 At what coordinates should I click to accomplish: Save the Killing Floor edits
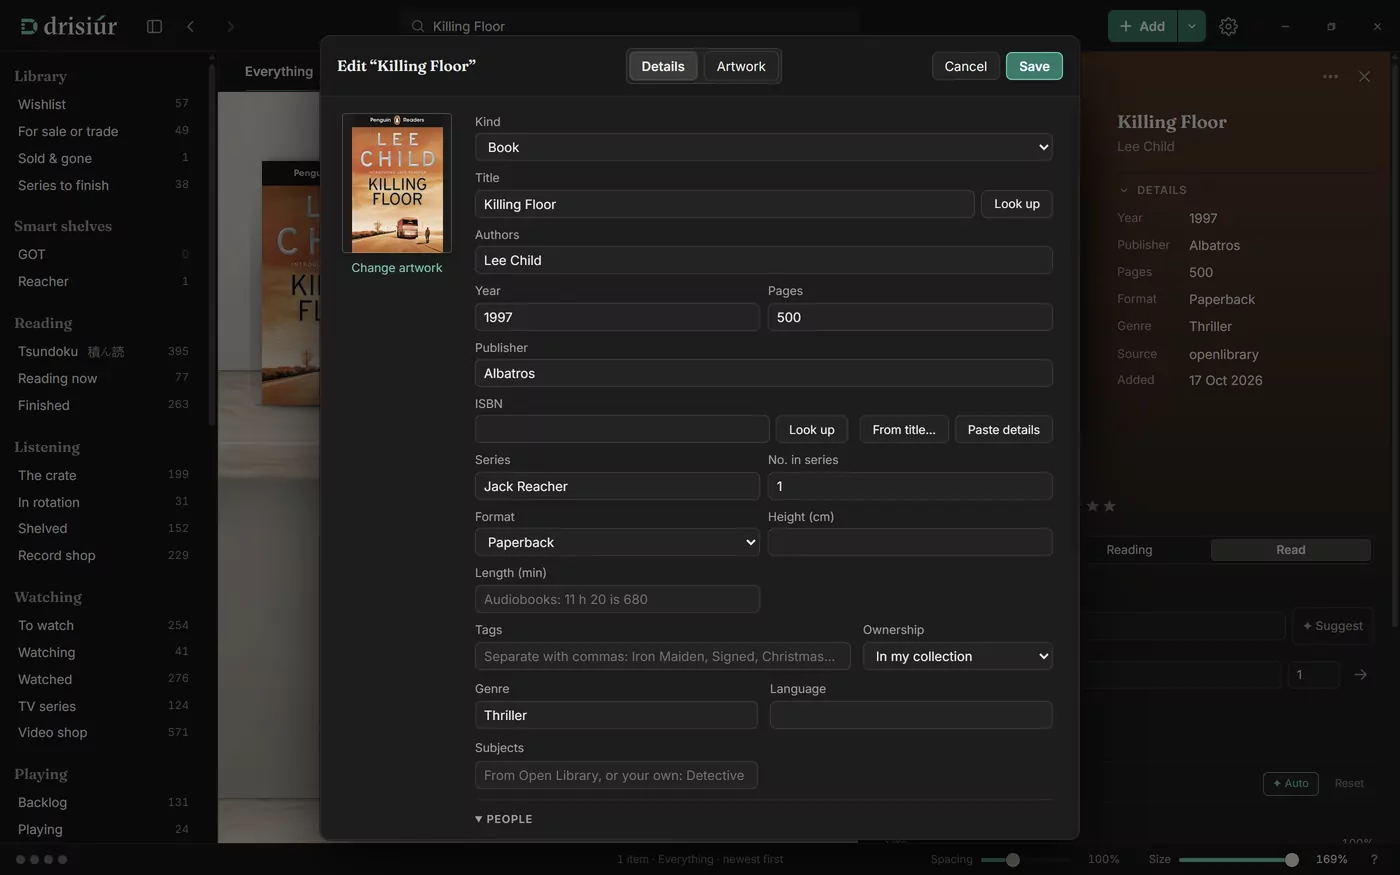click(1034, 66)
